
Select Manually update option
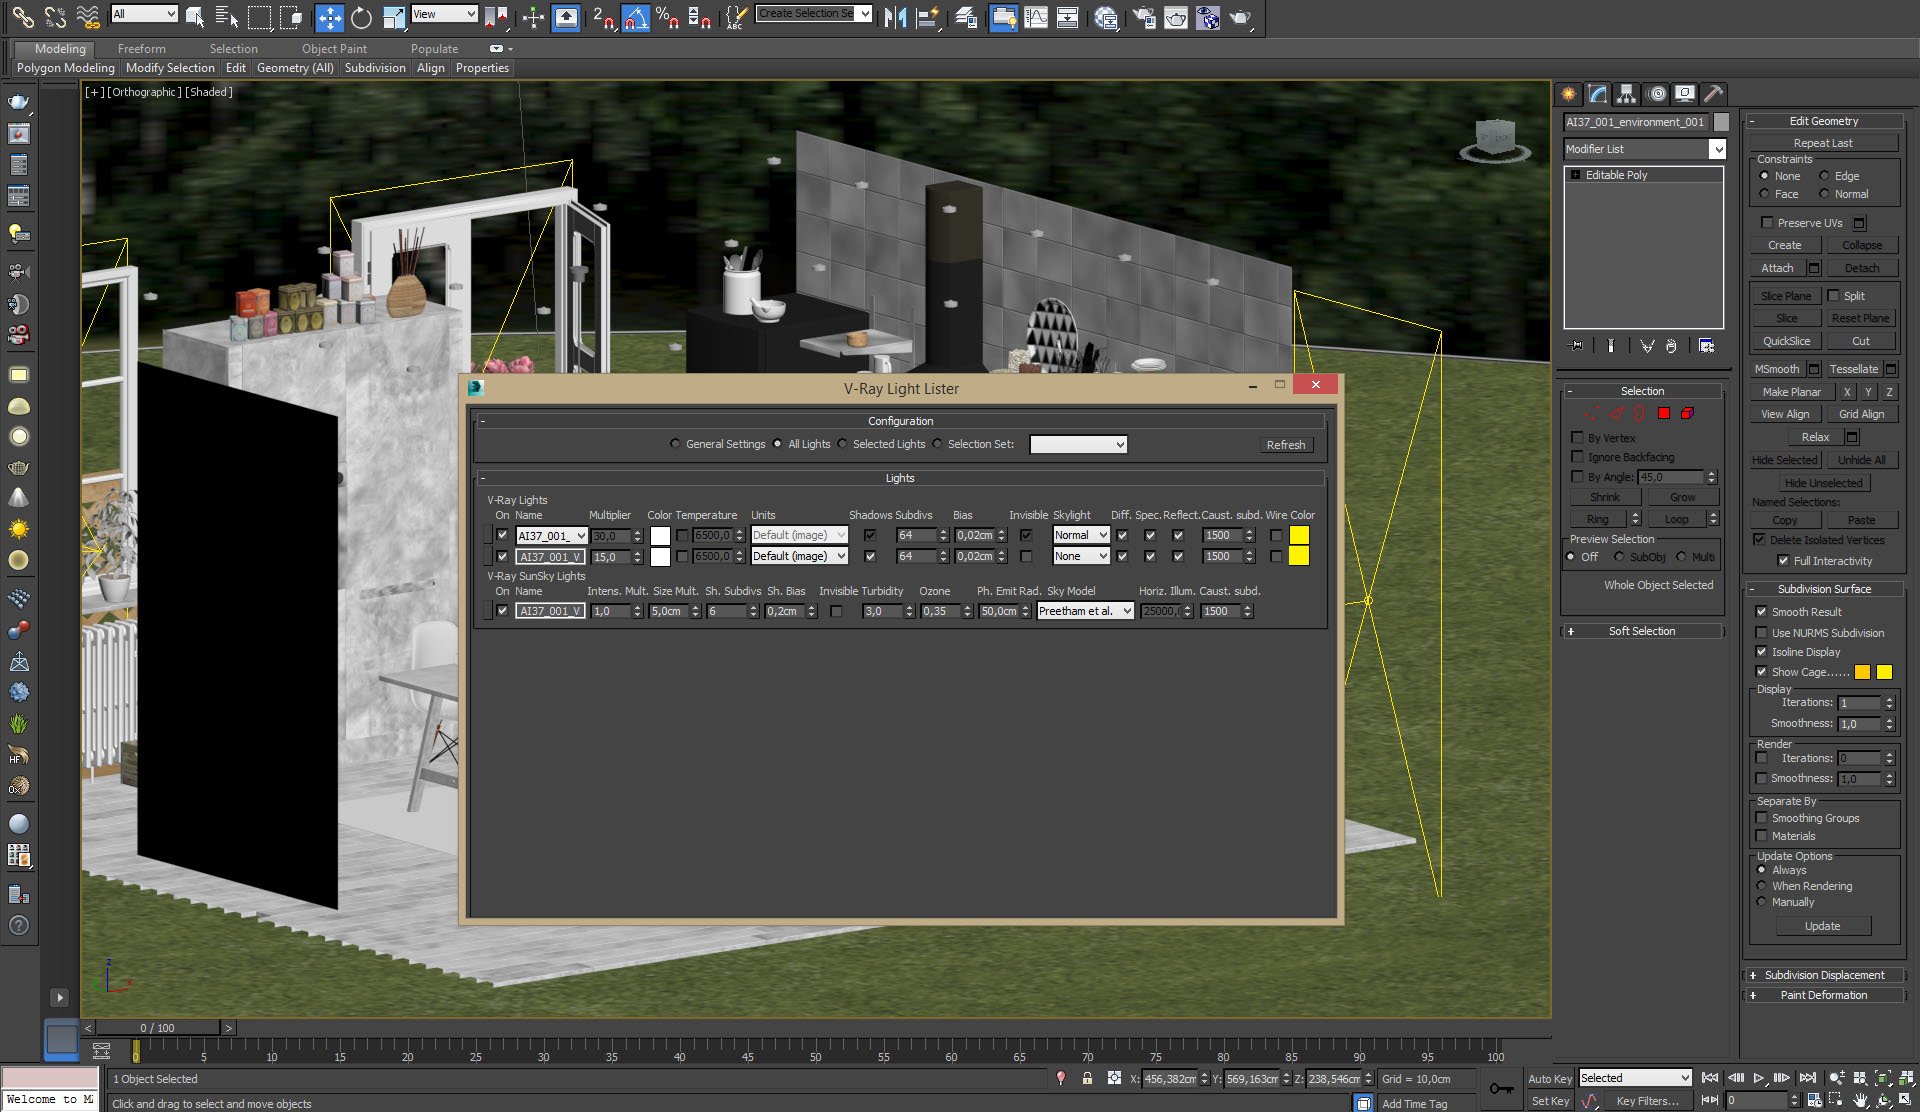pos(1761,902)
